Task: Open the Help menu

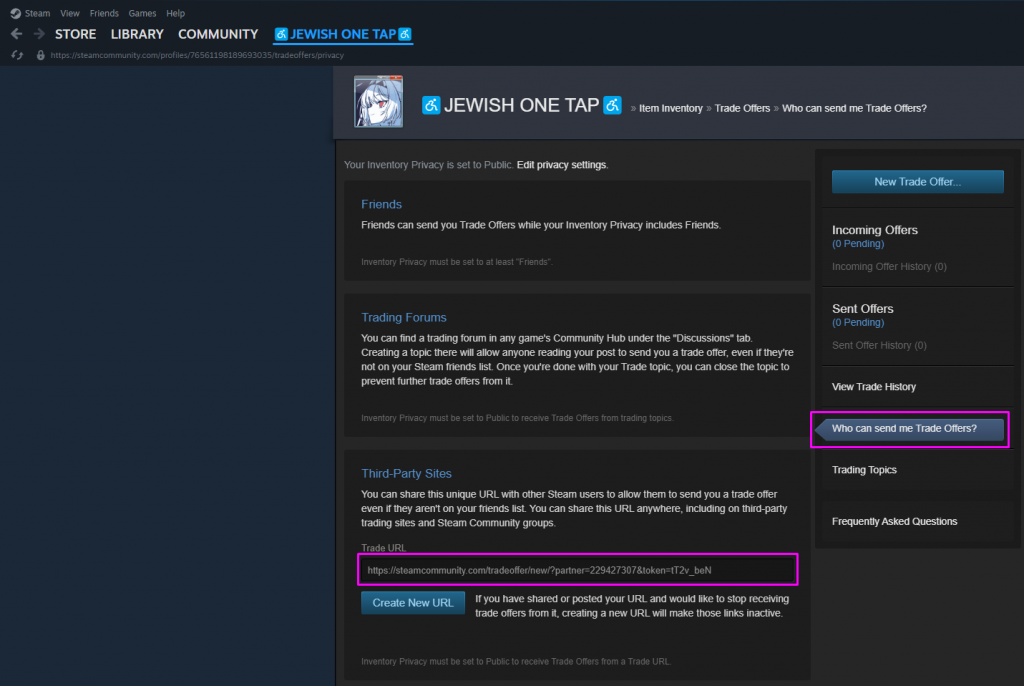Action: point(176,13)
